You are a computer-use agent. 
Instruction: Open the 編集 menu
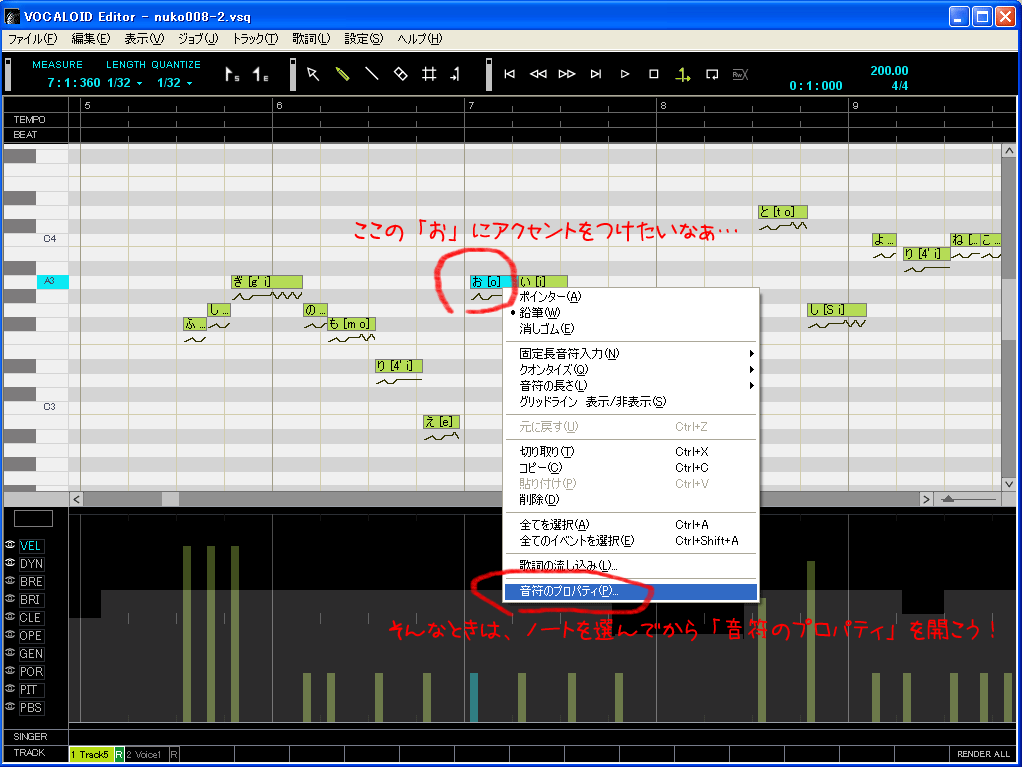91,39
